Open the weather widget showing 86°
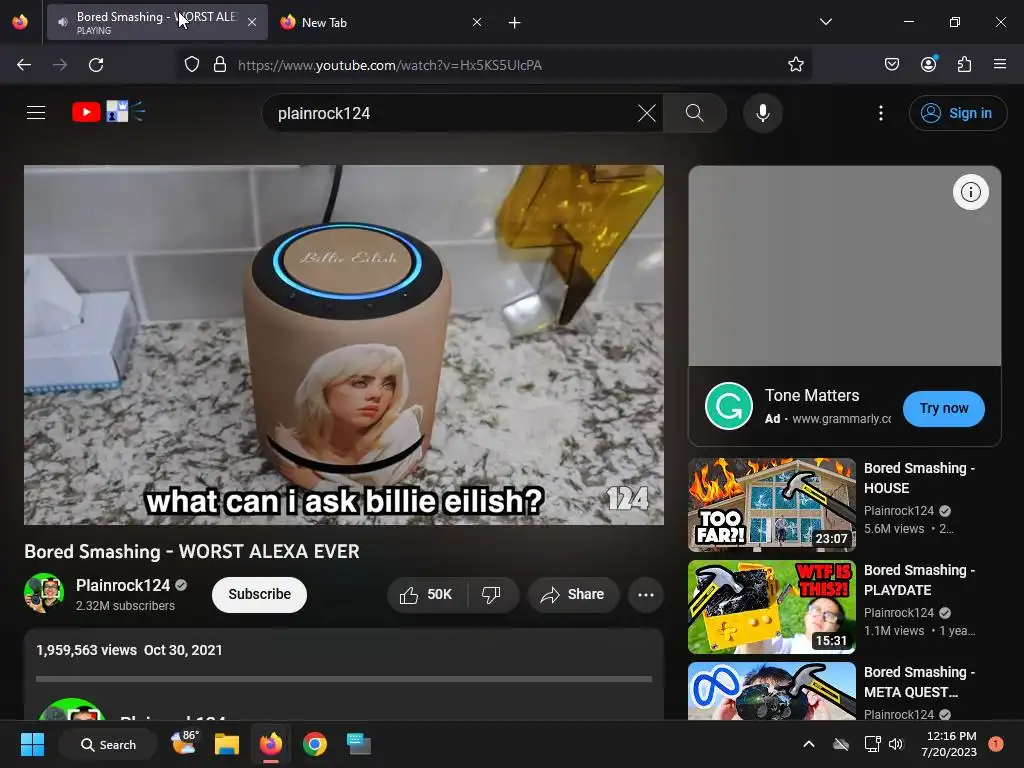 185,743
